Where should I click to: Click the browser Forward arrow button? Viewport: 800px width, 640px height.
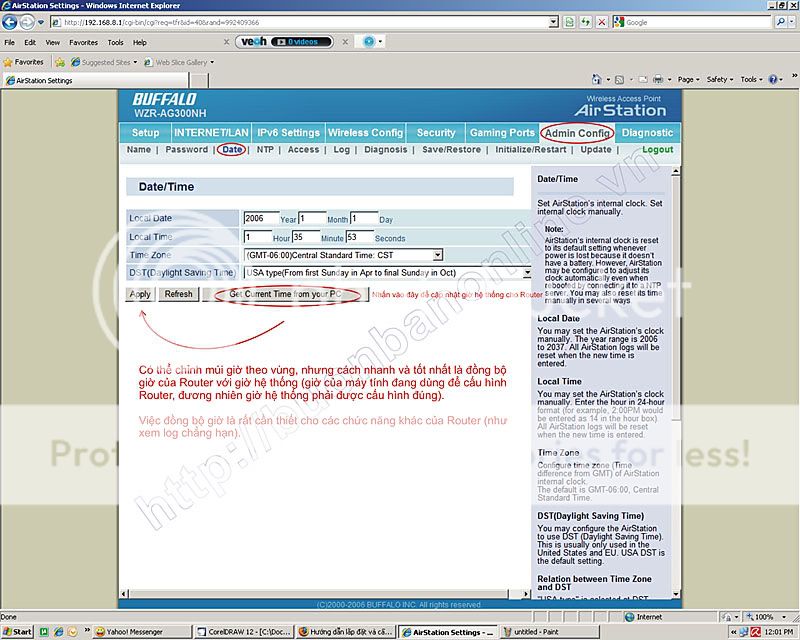[27, 22]
